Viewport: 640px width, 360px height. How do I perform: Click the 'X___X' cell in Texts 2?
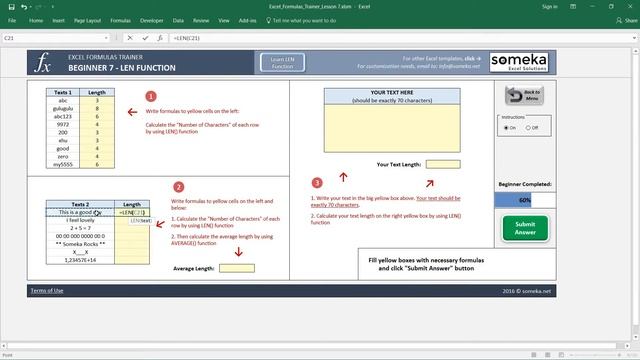(80, 252)
